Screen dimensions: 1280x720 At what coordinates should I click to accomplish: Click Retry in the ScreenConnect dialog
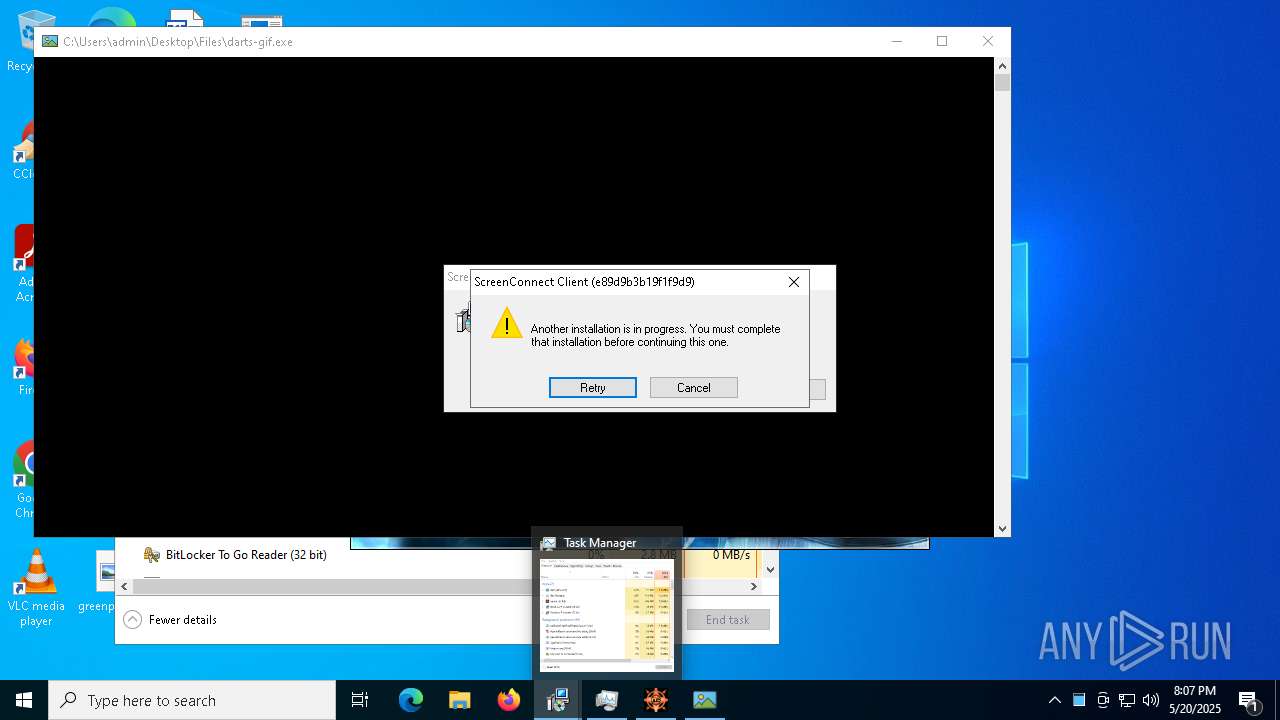coord(592,388)
